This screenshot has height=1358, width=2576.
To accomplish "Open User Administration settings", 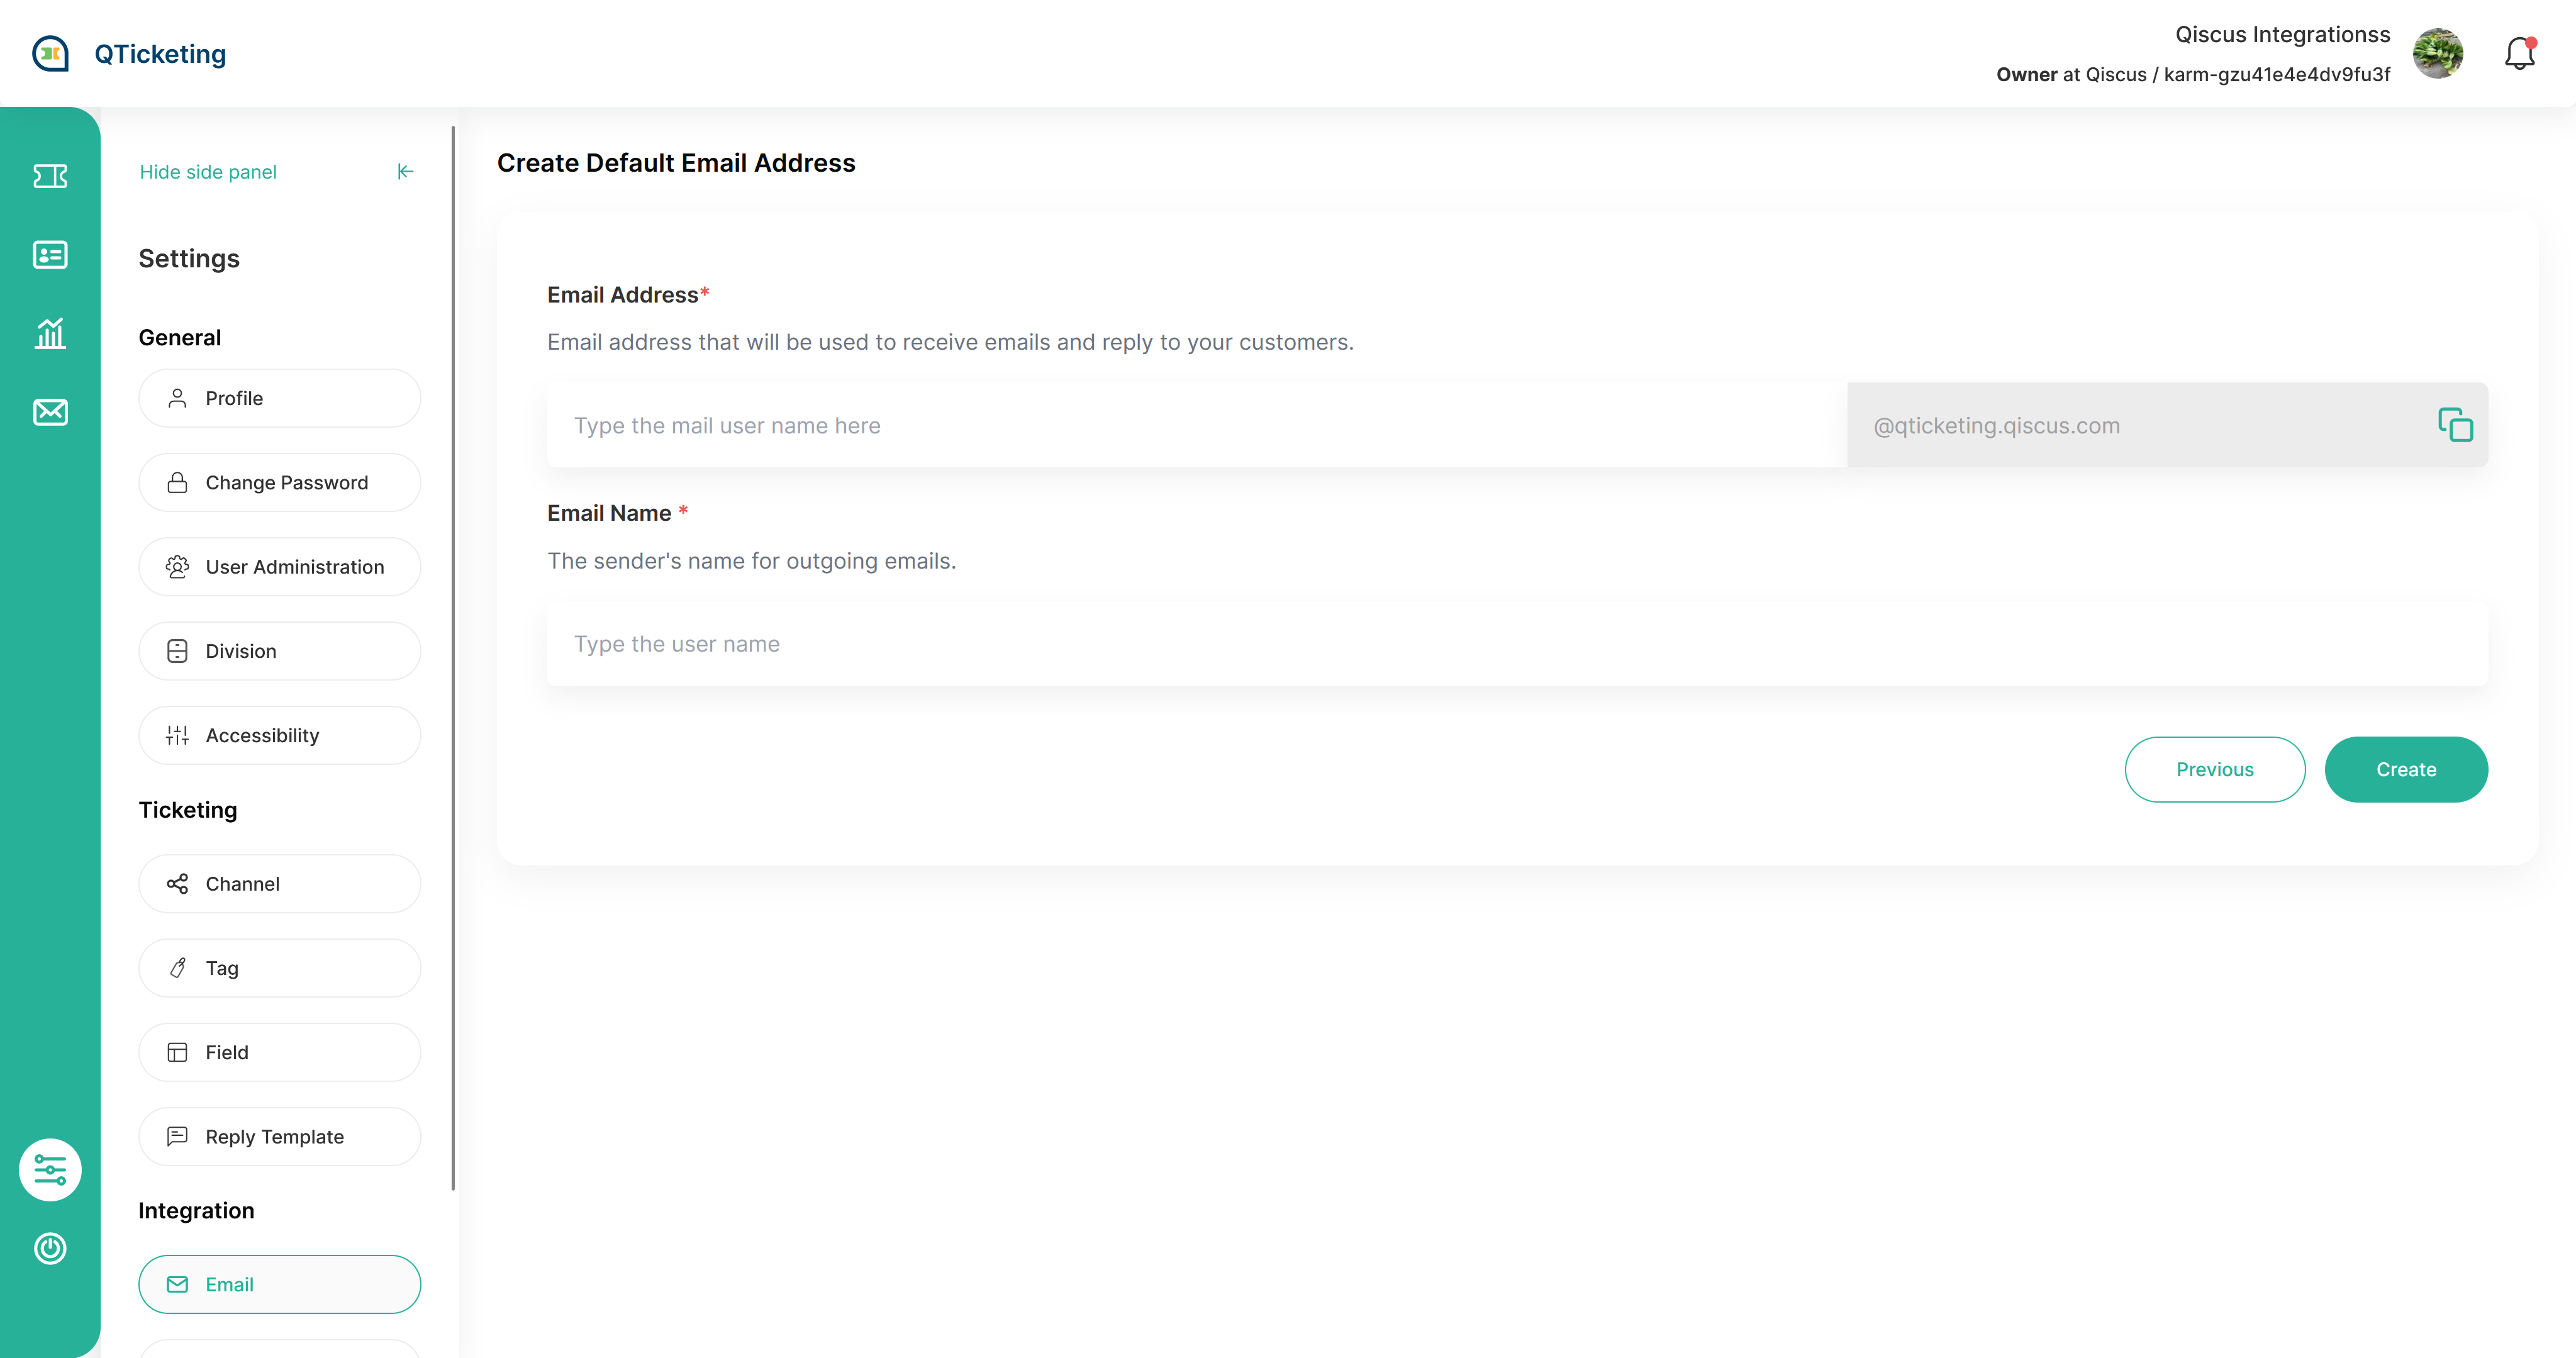I will [x=279, y=567].
